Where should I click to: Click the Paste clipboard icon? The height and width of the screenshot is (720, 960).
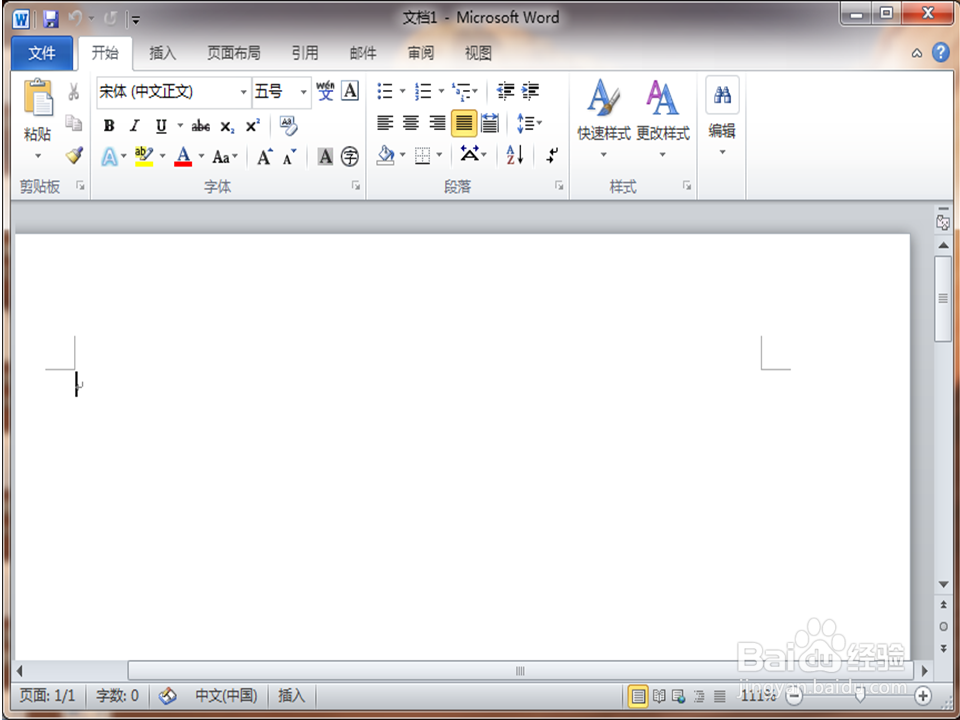tap(37, 98)
